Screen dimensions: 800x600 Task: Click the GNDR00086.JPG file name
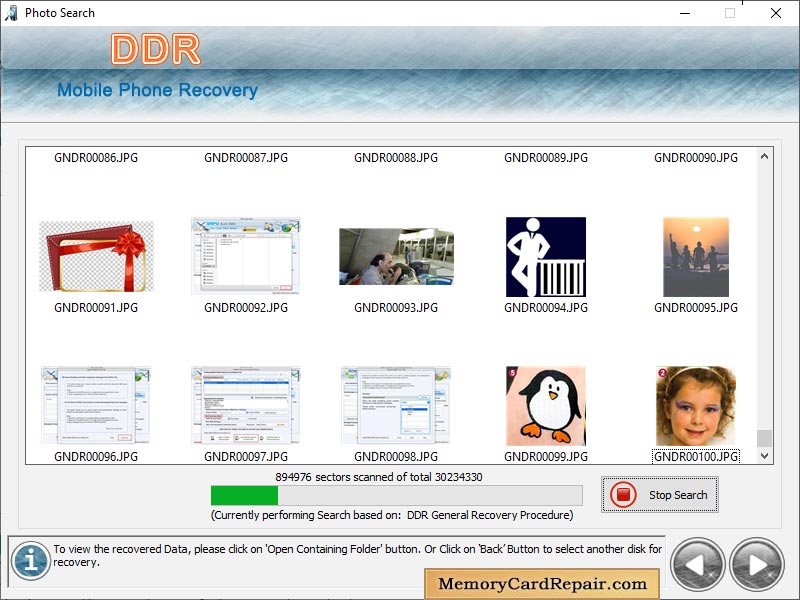pos(96,158)
